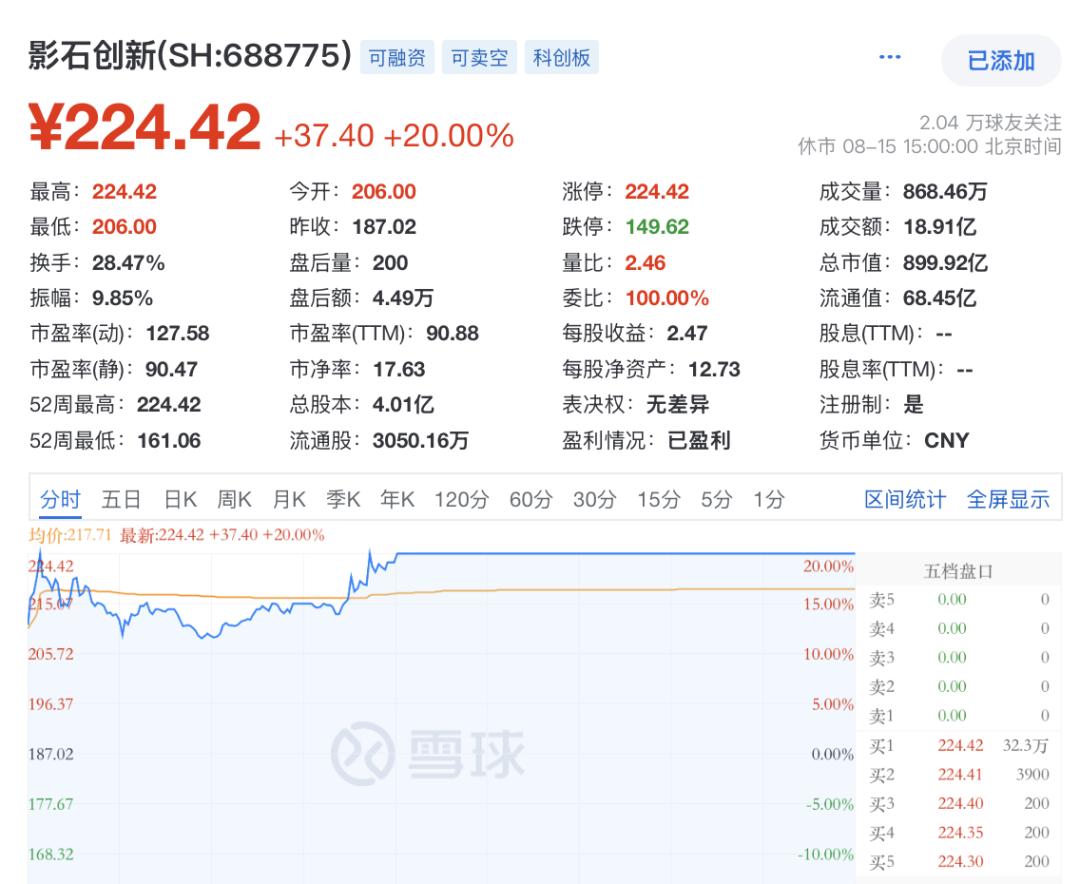1080x884 pixels.
Task: Open the 季K chart tab
Action: [343, 499]
